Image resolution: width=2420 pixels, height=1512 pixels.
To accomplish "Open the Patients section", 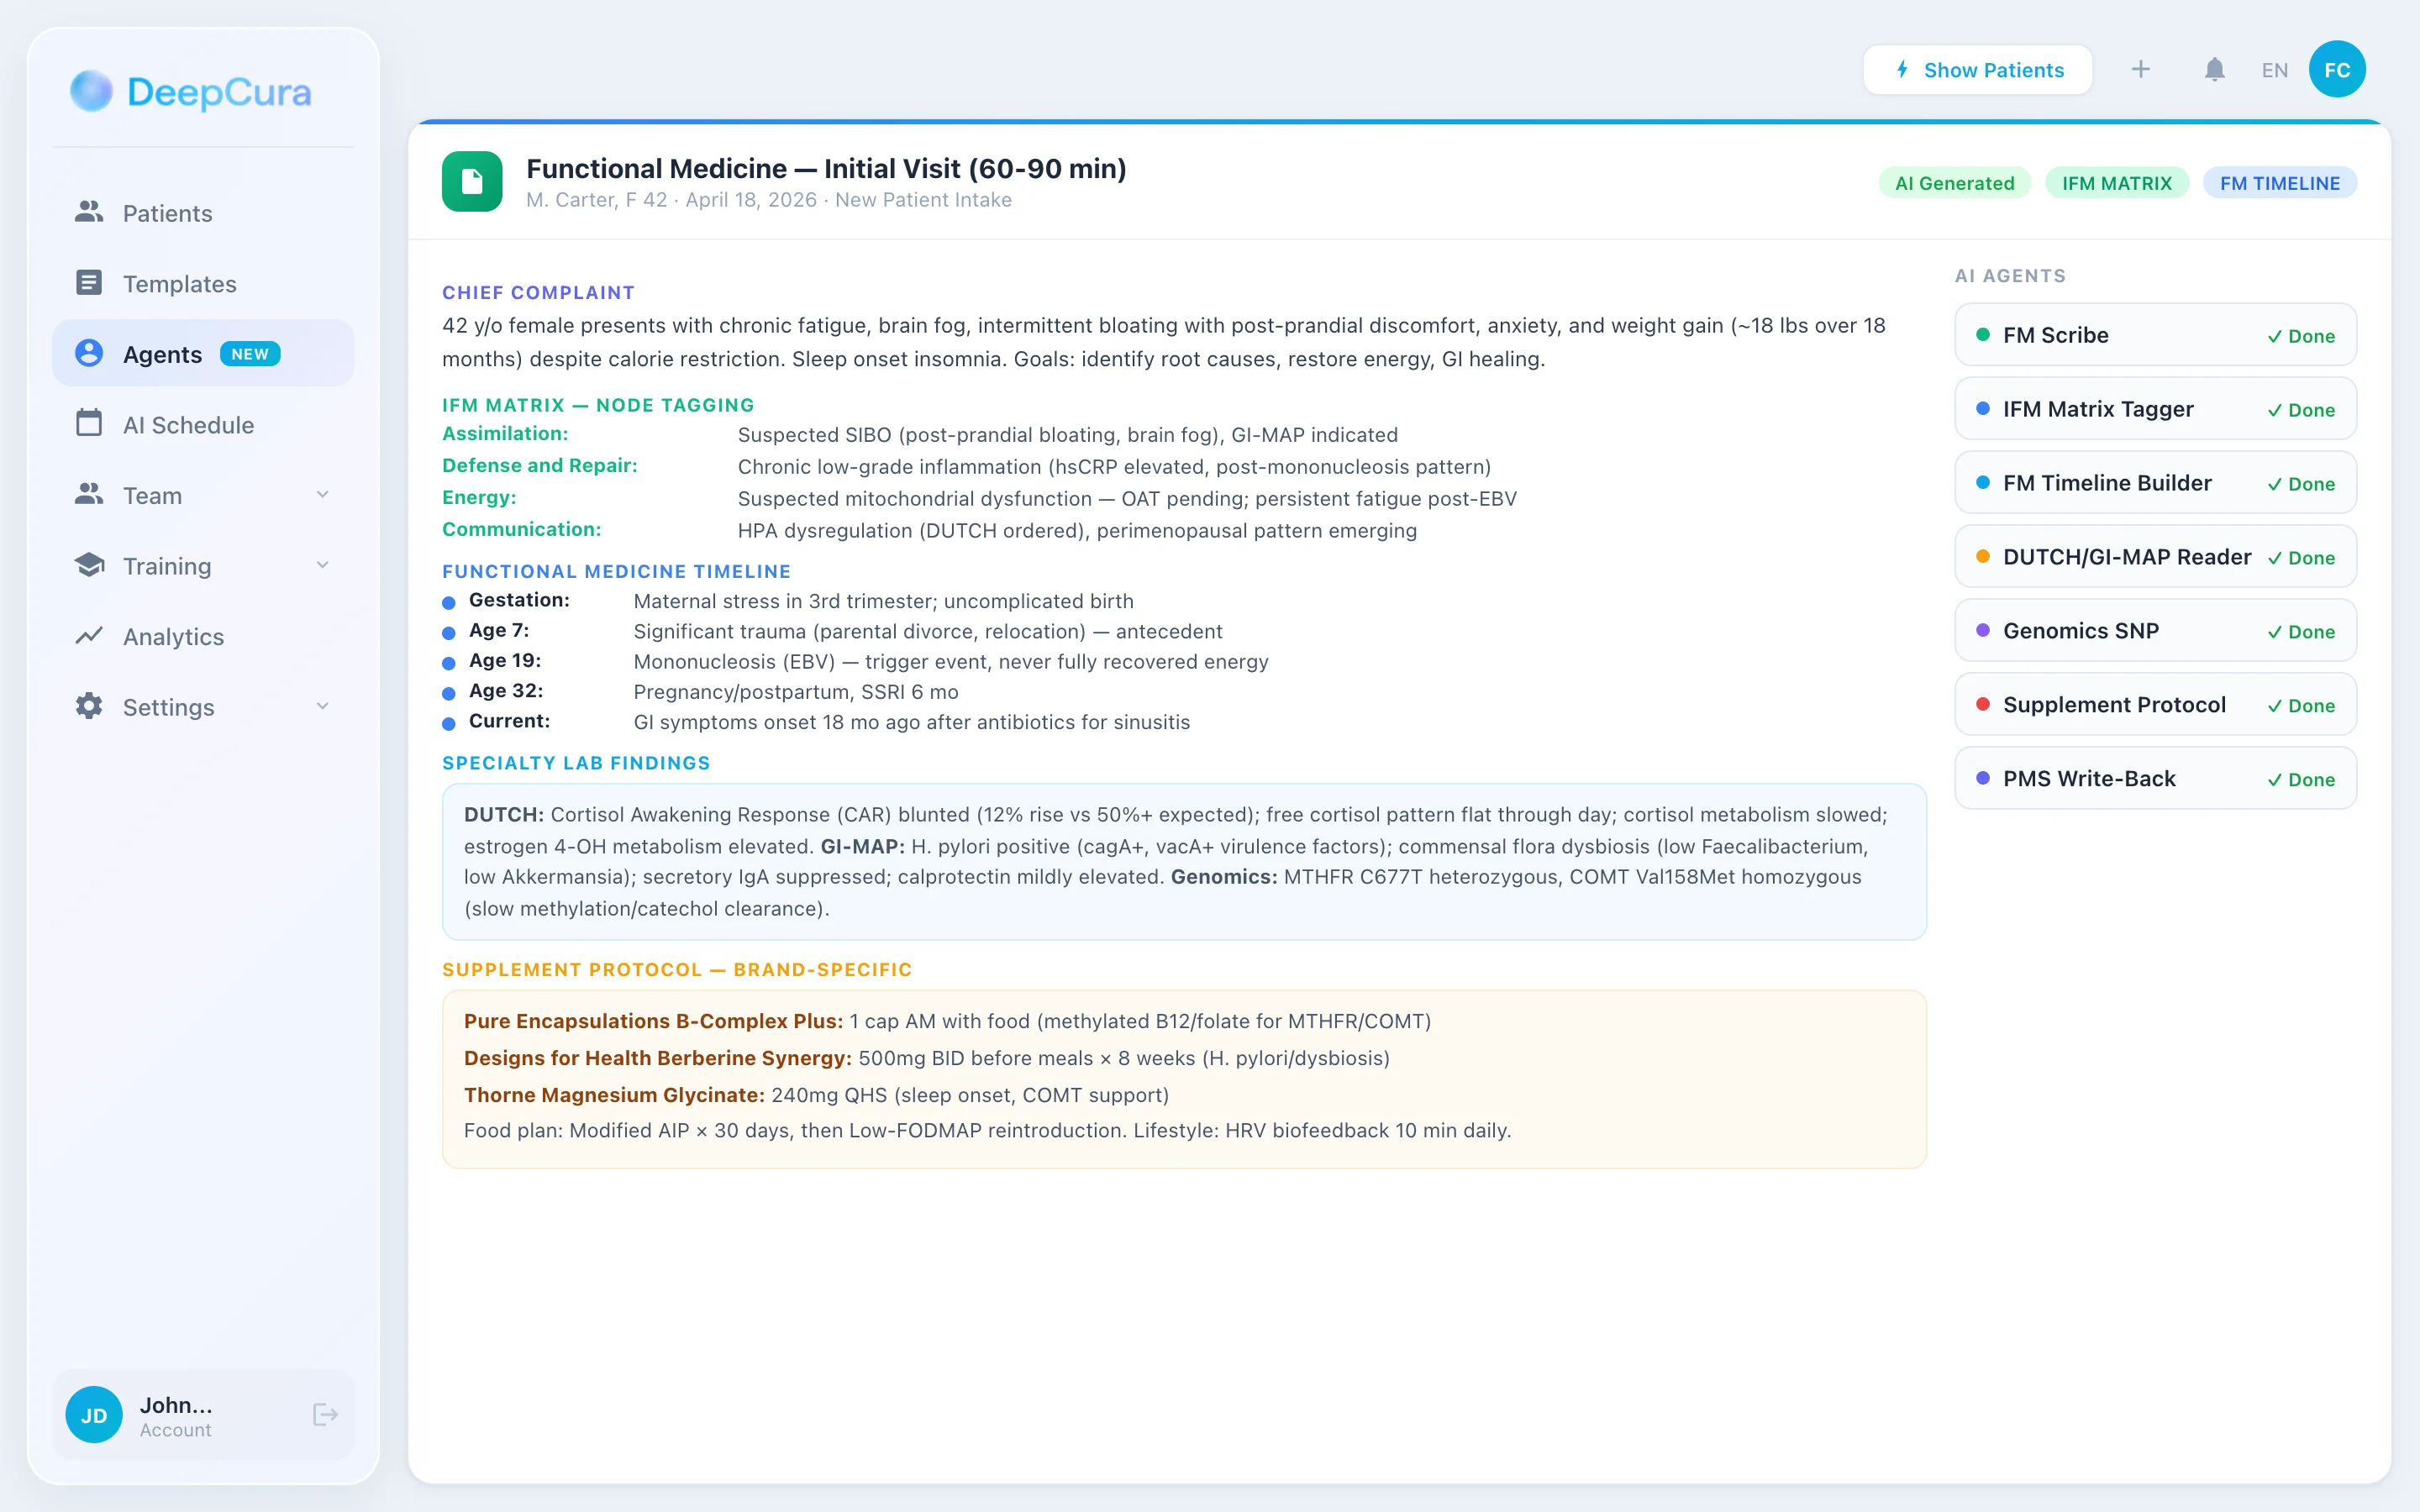I will click(167, 213).
